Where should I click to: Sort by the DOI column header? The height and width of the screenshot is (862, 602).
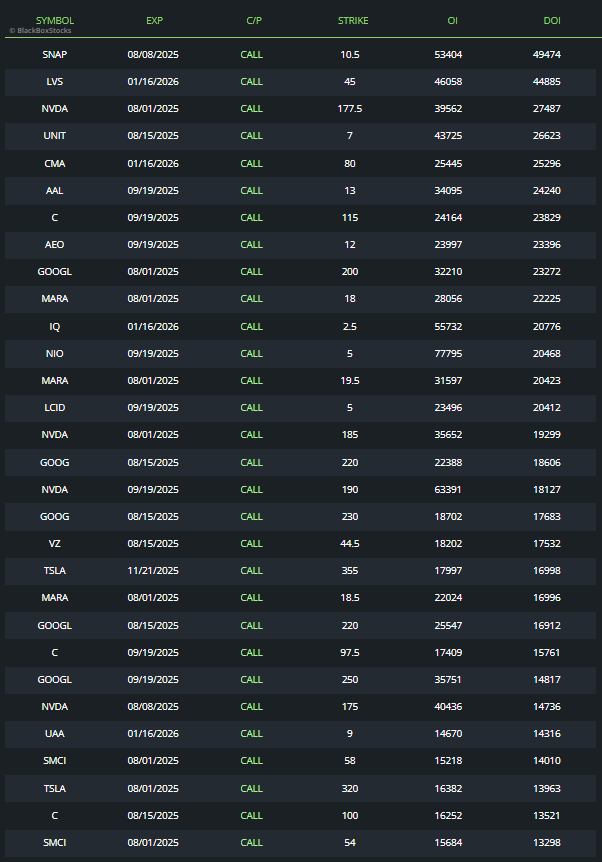pyautogui.click(x=552, y=20)
